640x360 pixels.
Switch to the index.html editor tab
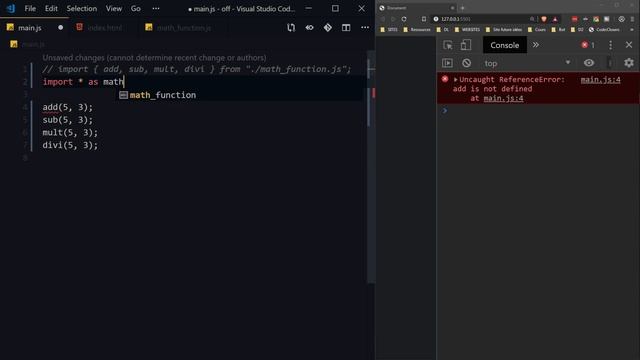[x=104, y=28]
